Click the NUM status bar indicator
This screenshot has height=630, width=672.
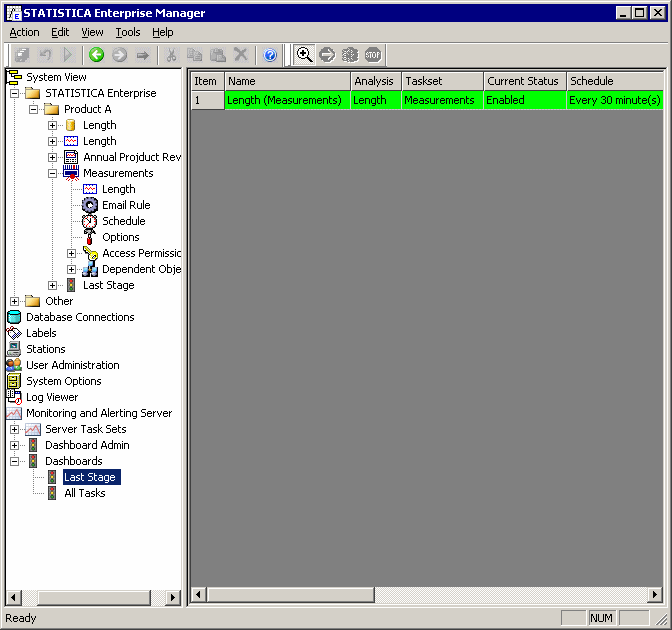(601, 618)
